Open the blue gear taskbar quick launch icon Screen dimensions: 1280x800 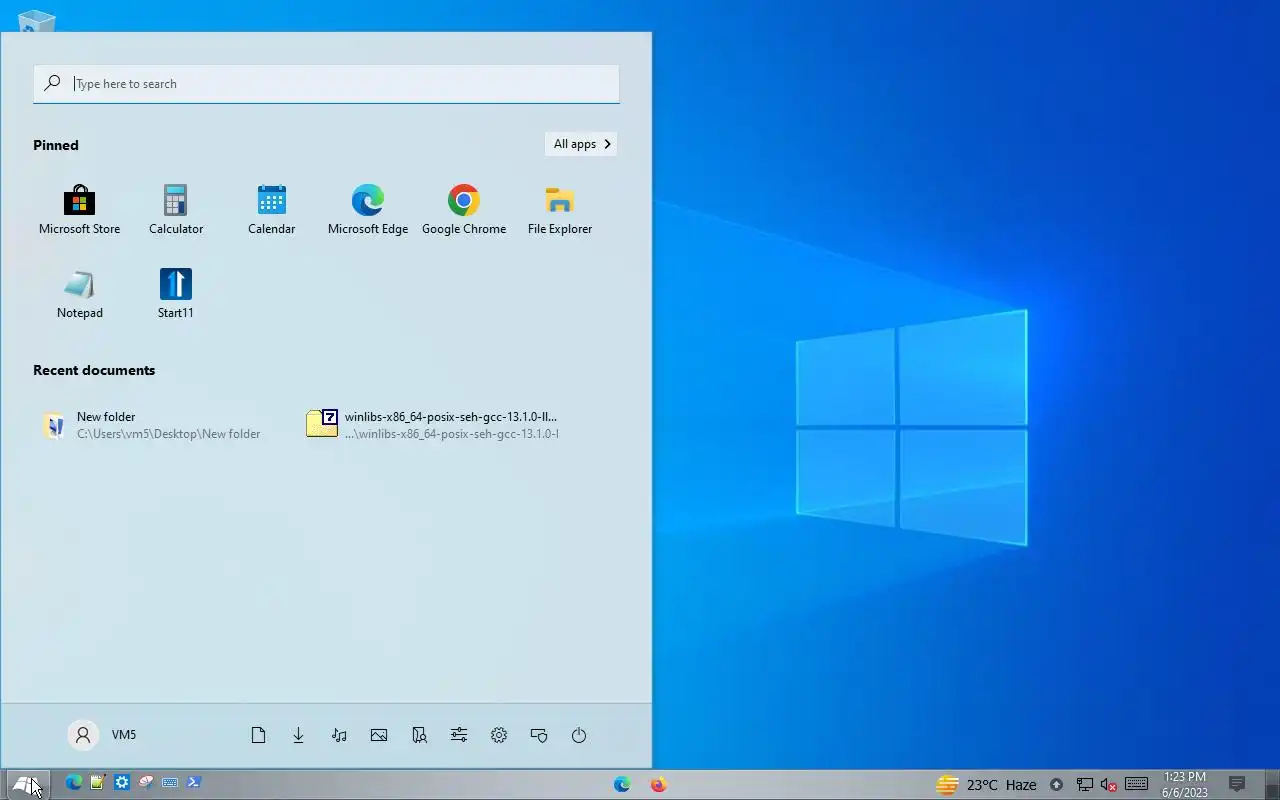coord(122,783)
